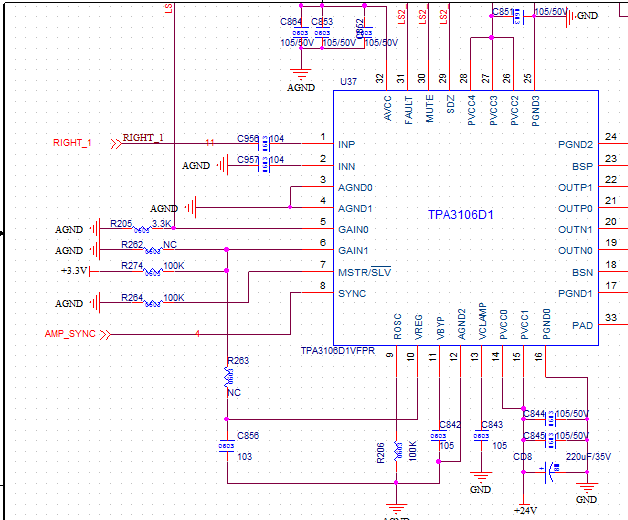Screen dimensions: 628x520
Task: Click the ROSC pin name
Action: (x=397, y=327)
